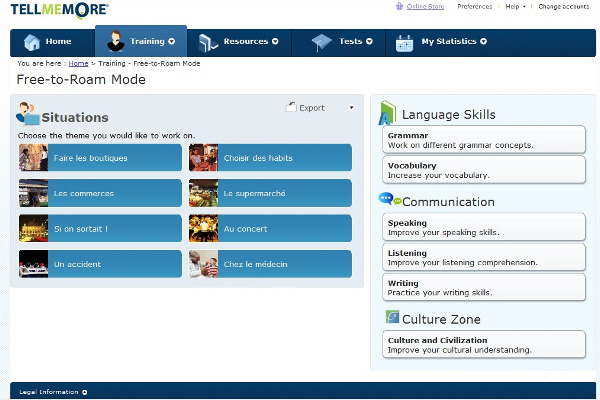Viewport: 600px width, 400px height.
Task: Select the Au concert situation
Action: click(x=270, y=229)
